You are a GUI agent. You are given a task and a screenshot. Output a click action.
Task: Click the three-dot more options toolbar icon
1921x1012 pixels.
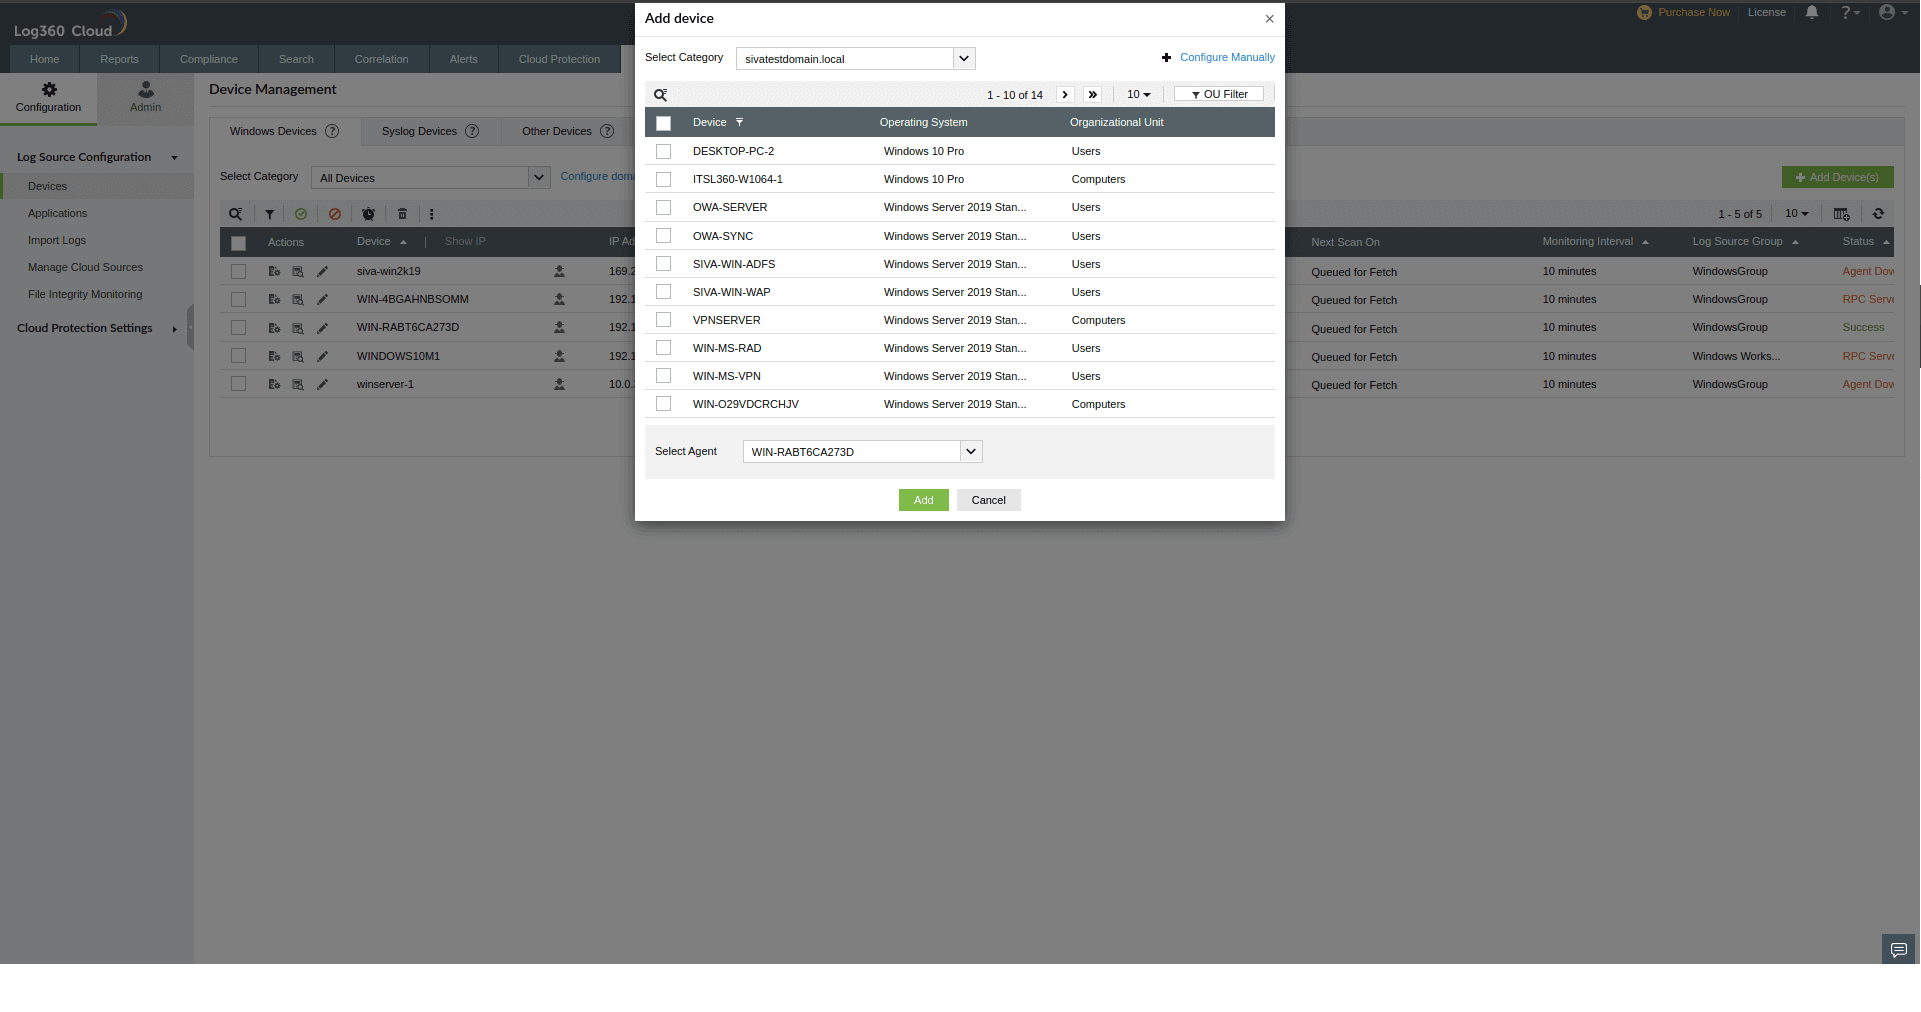pos(431,214)
